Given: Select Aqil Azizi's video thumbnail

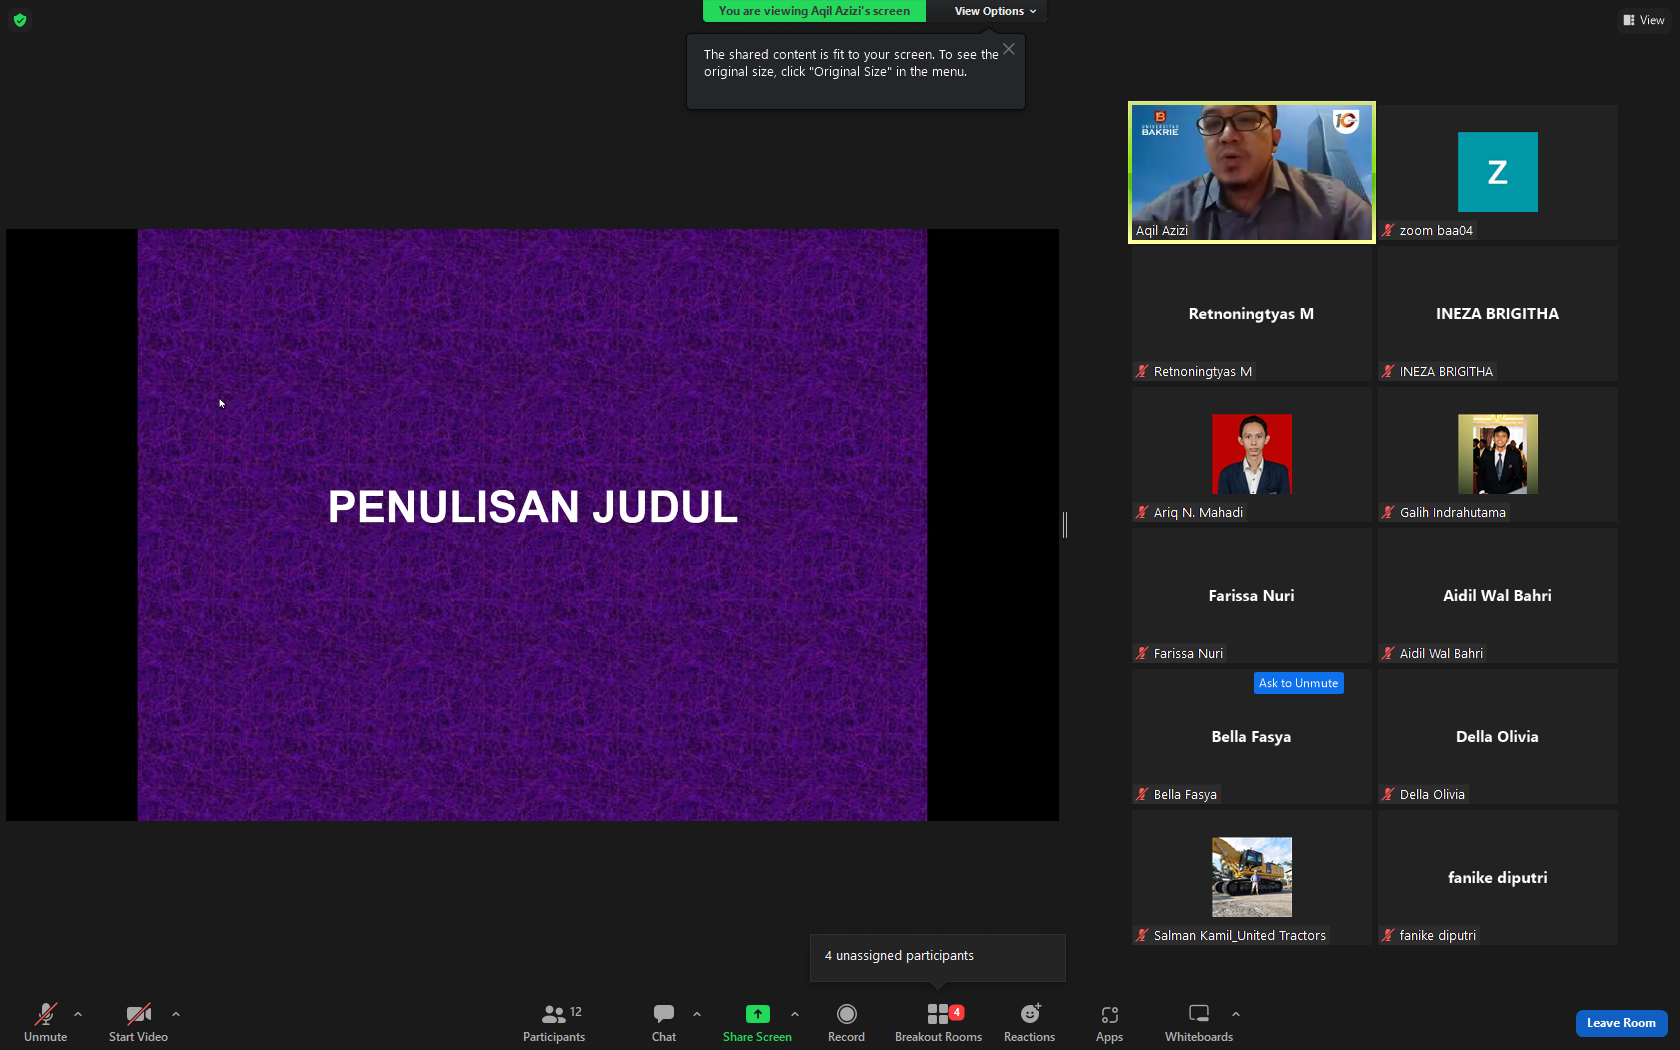Looking at the screenshot, I should 1252,172.
